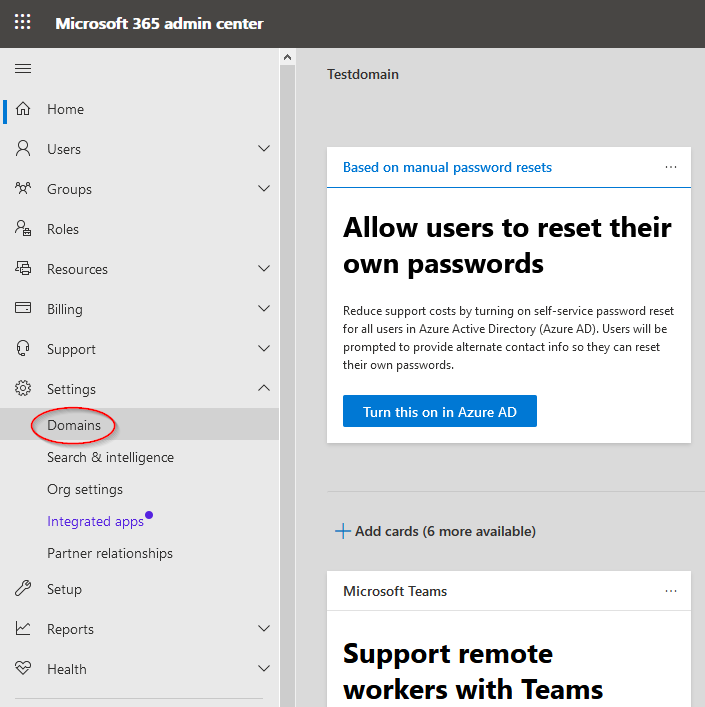This screenshot has height=707, width=705.
Task: Expand the Users section chevron
Action: pos(264,149)
